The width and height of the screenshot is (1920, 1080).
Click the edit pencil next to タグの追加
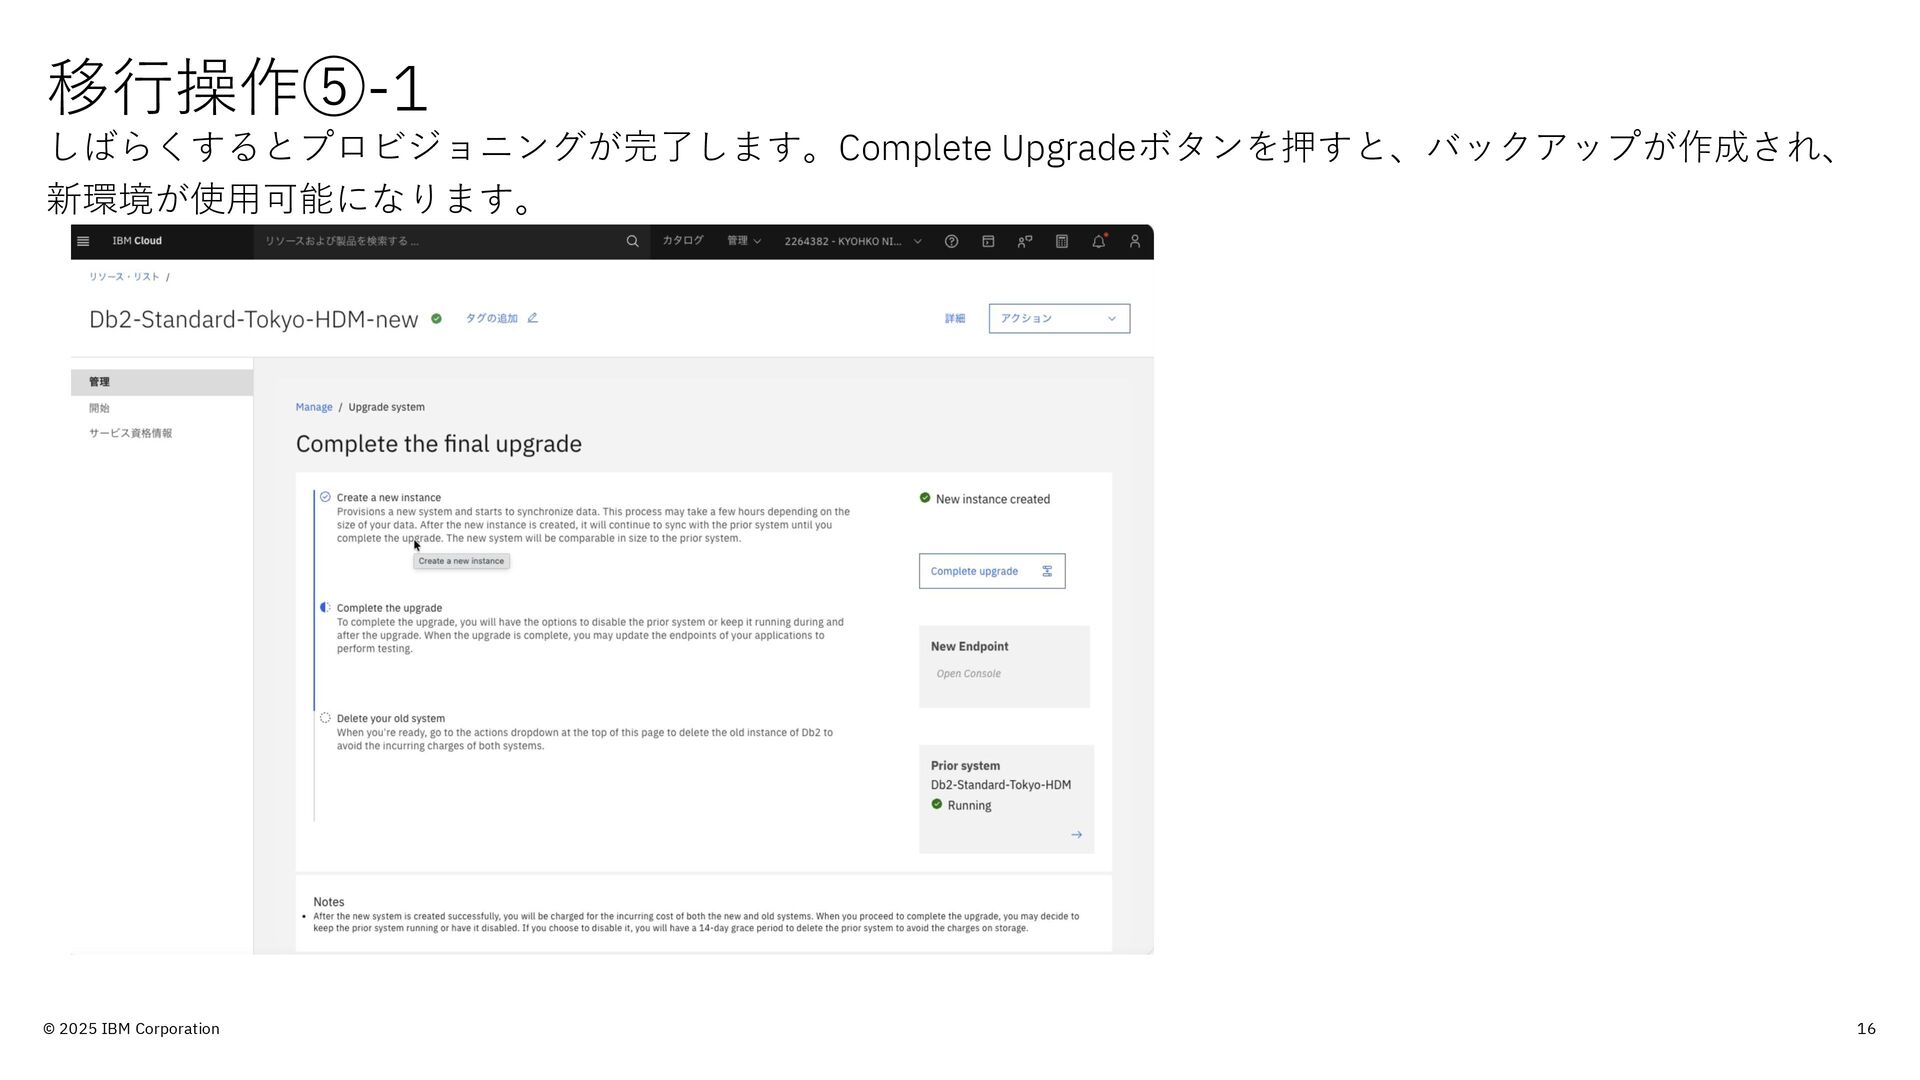(533, 318)
